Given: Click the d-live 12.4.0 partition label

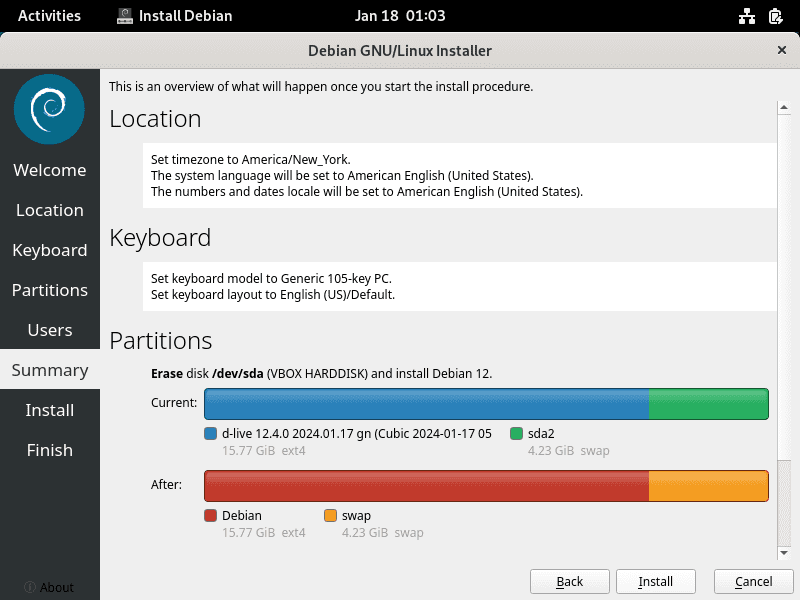Looking at the screenshot, I should click(357, 434).
